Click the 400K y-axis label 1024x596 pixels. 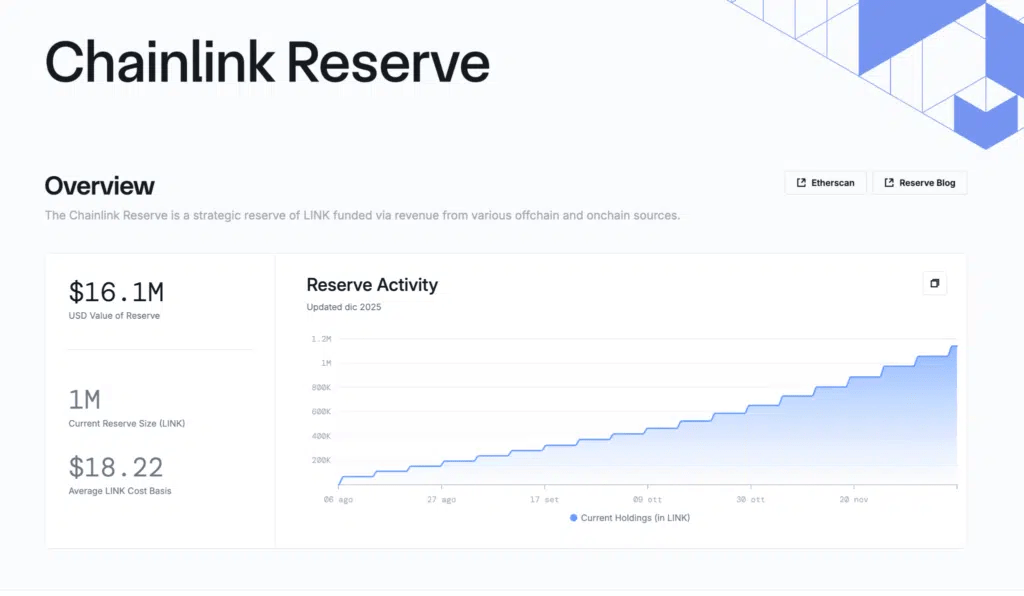point(321,436)
